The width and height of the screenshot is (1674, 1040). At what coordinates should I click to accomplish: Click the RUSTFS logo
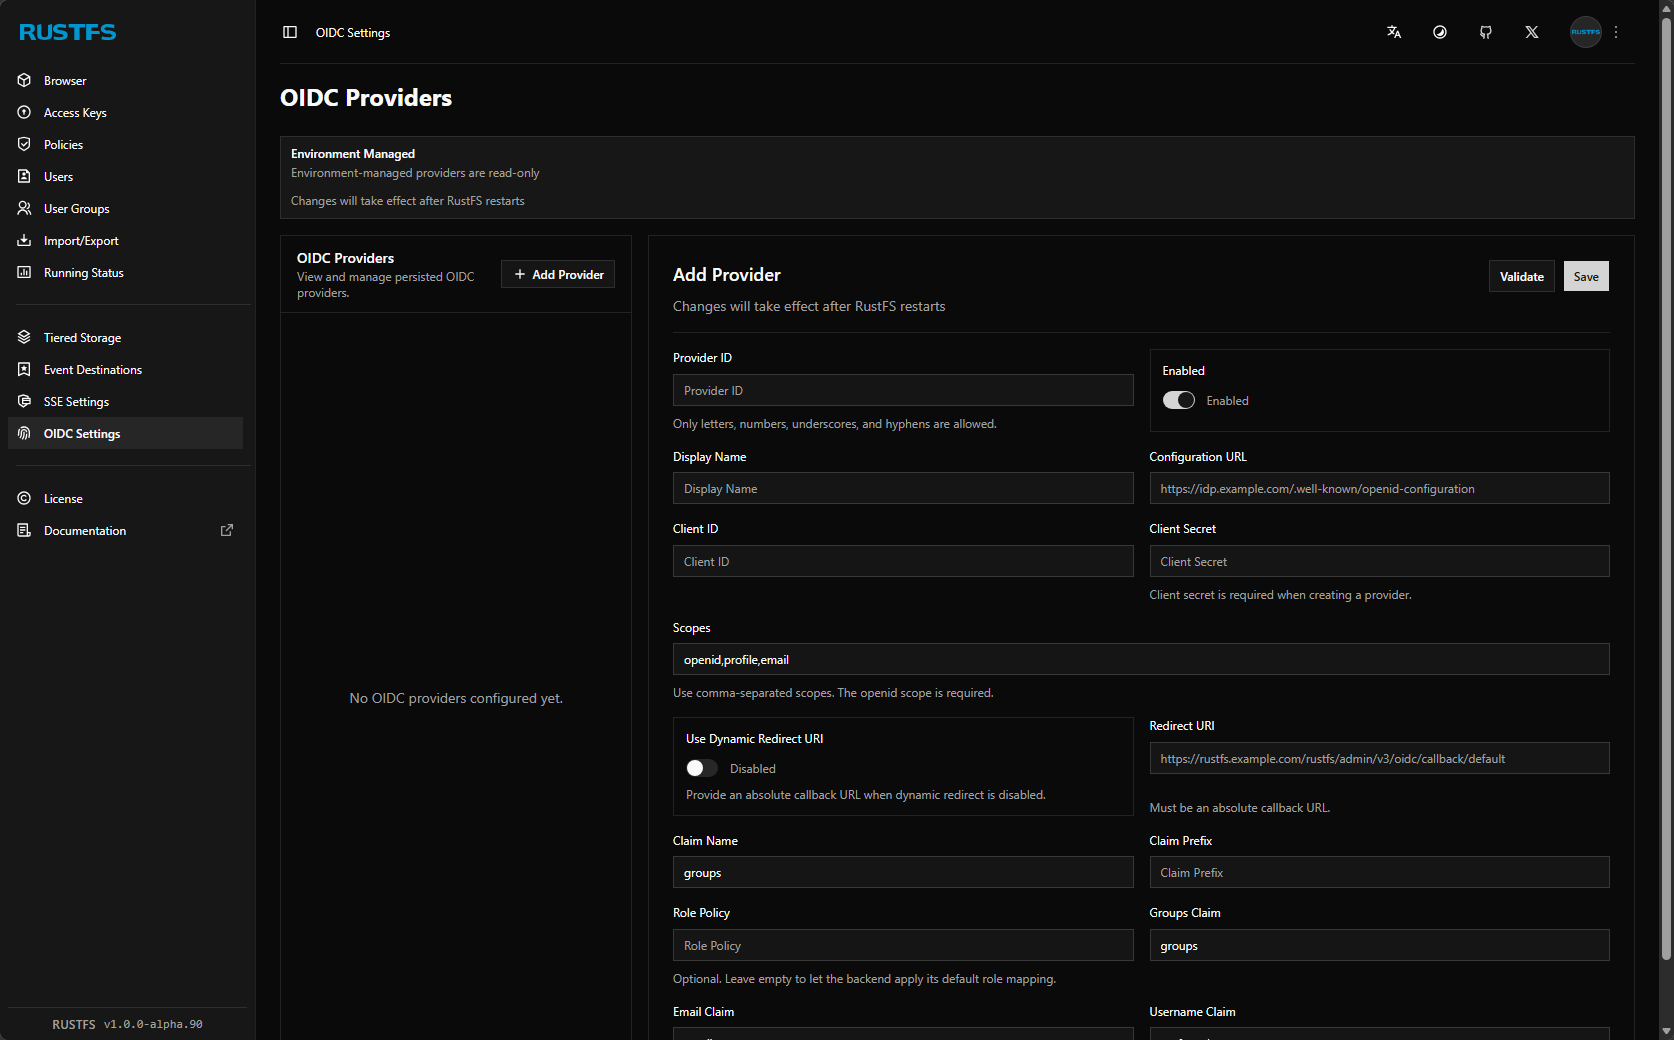coord(68,32)
